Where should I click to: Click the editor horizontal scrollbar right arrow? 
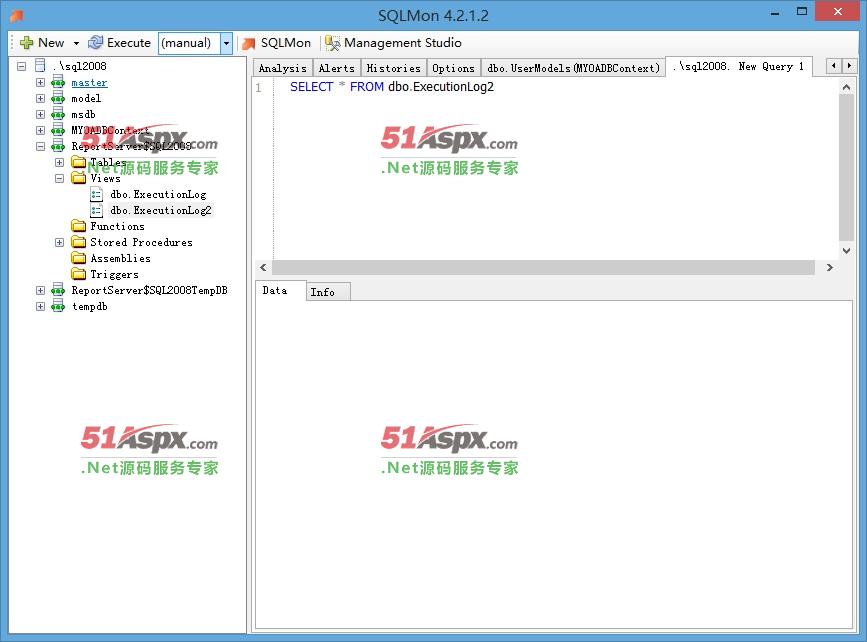829,268
